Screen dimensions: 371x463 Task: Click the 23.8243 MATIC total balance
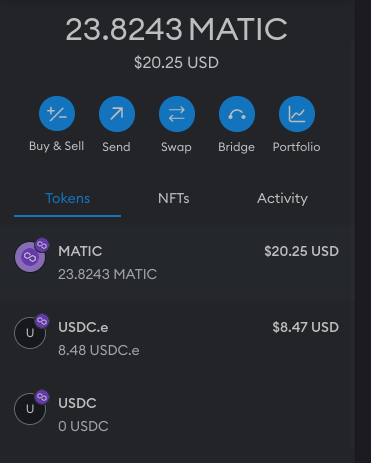(x=176, y=29)
